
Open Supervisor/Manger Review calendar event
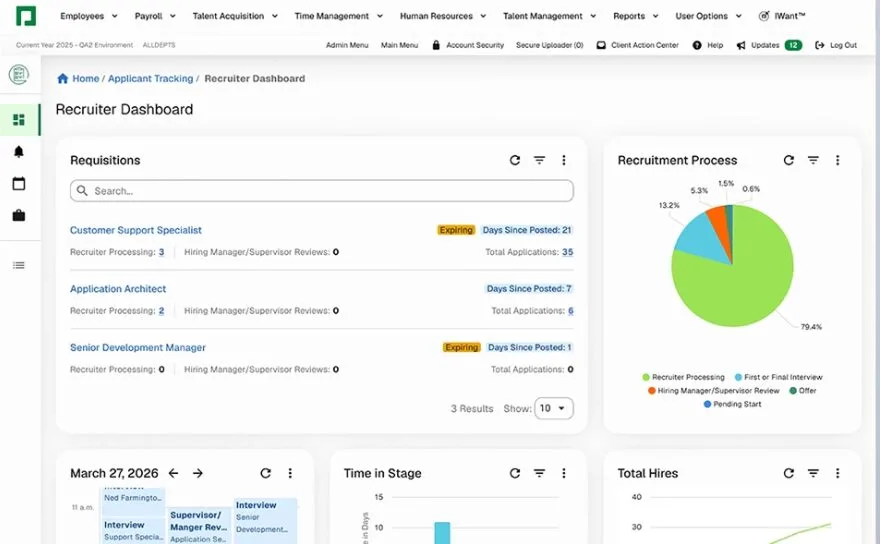(199, 526)
